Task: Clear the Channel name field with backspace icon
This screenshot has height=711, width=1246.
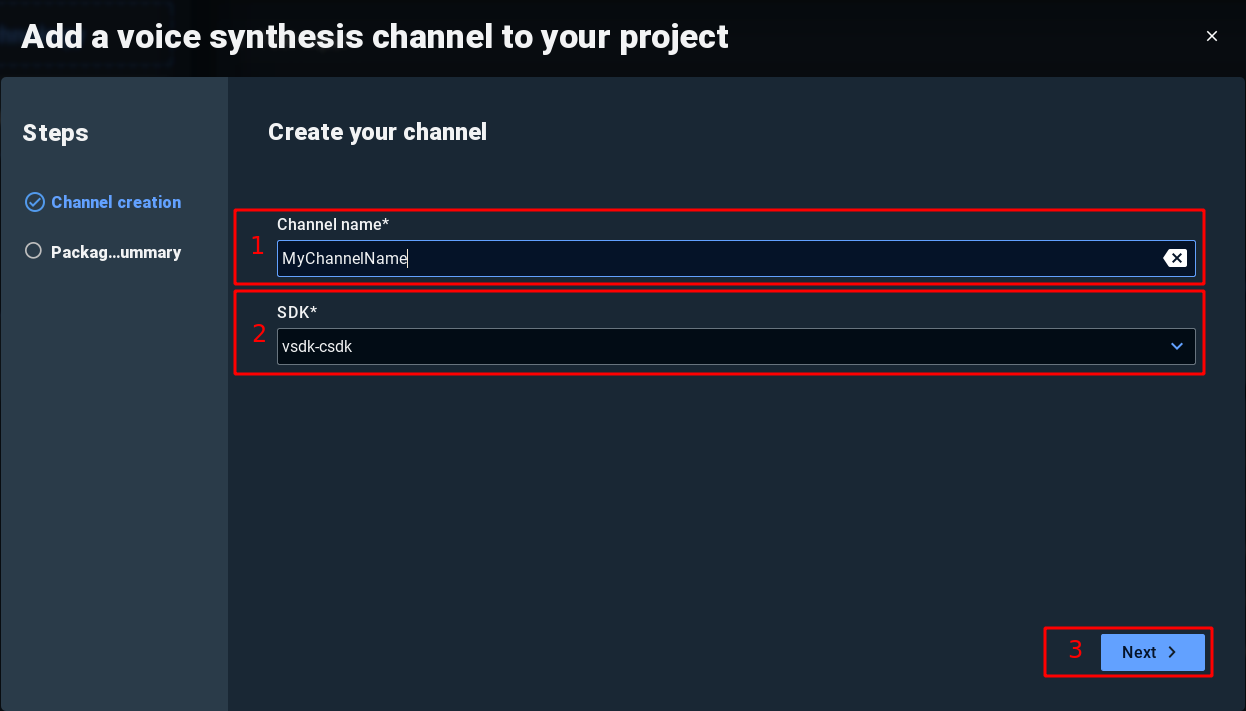Action: (x=1175, y=259)
